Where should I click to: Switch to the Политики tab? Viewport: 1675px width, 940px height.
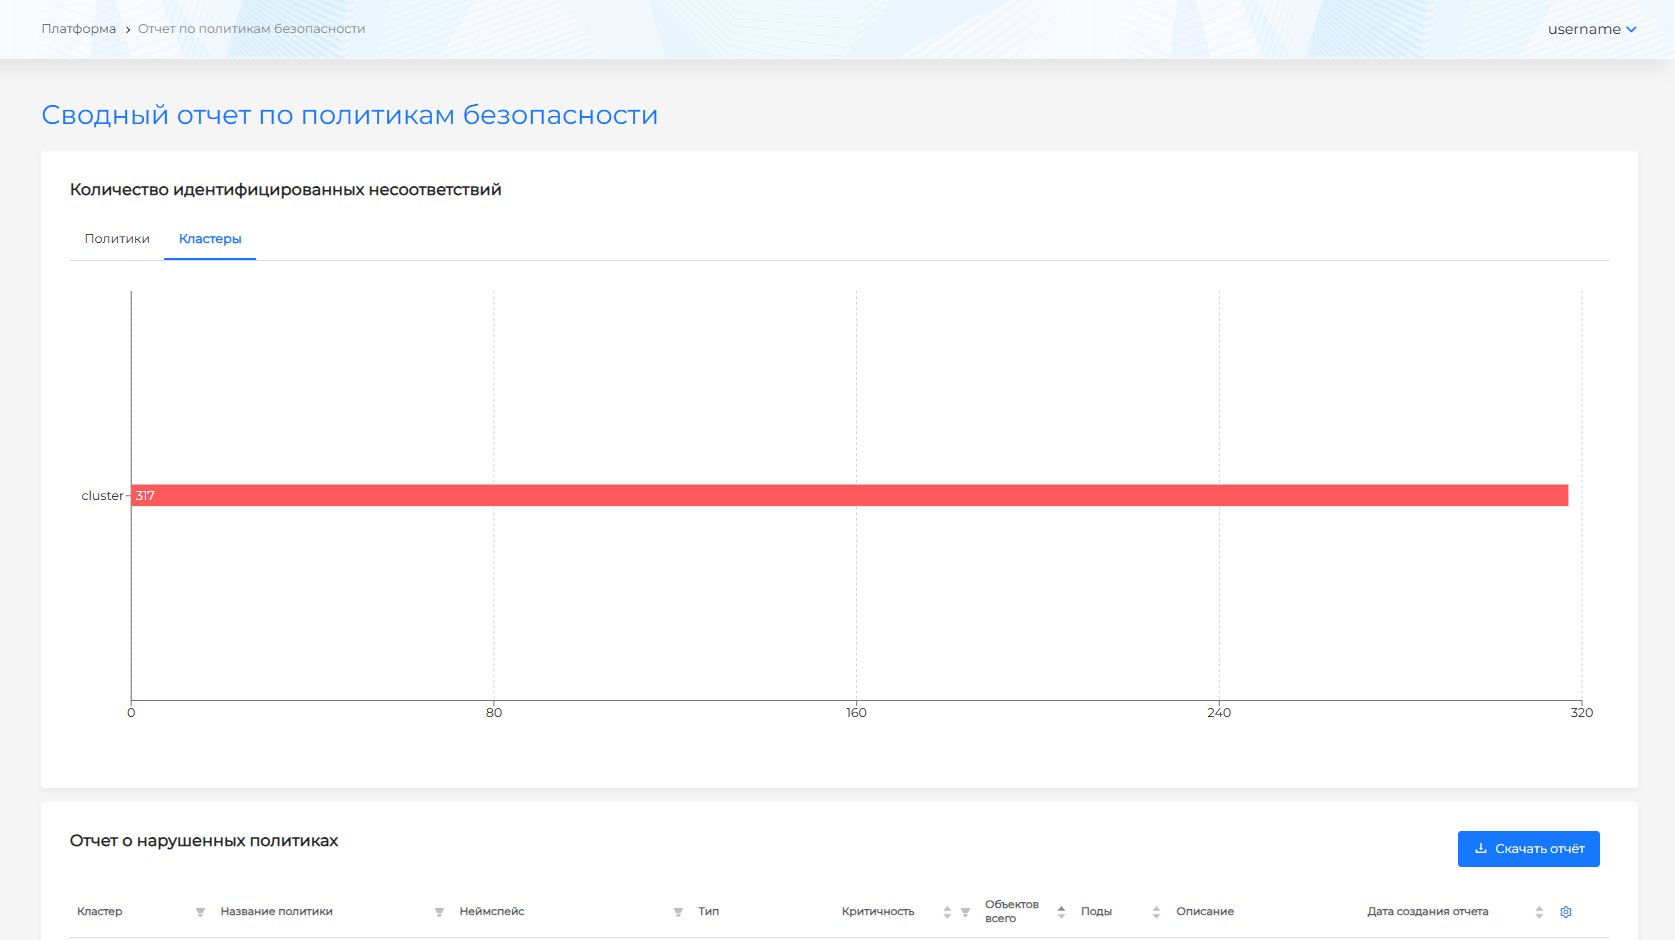point(117,239)
